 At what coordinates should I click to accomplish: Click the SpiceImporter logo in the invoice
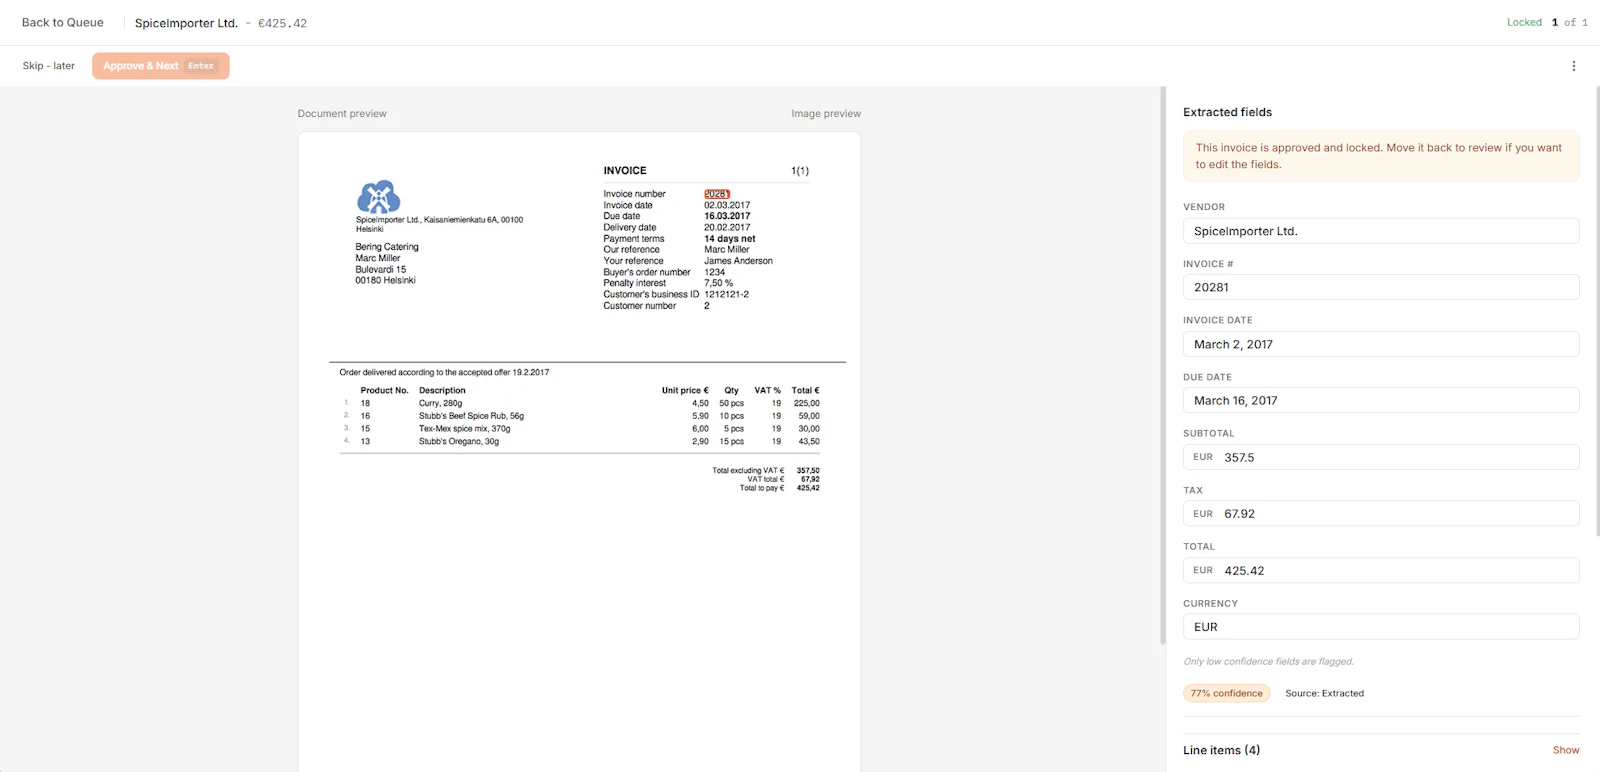(379, 197)
